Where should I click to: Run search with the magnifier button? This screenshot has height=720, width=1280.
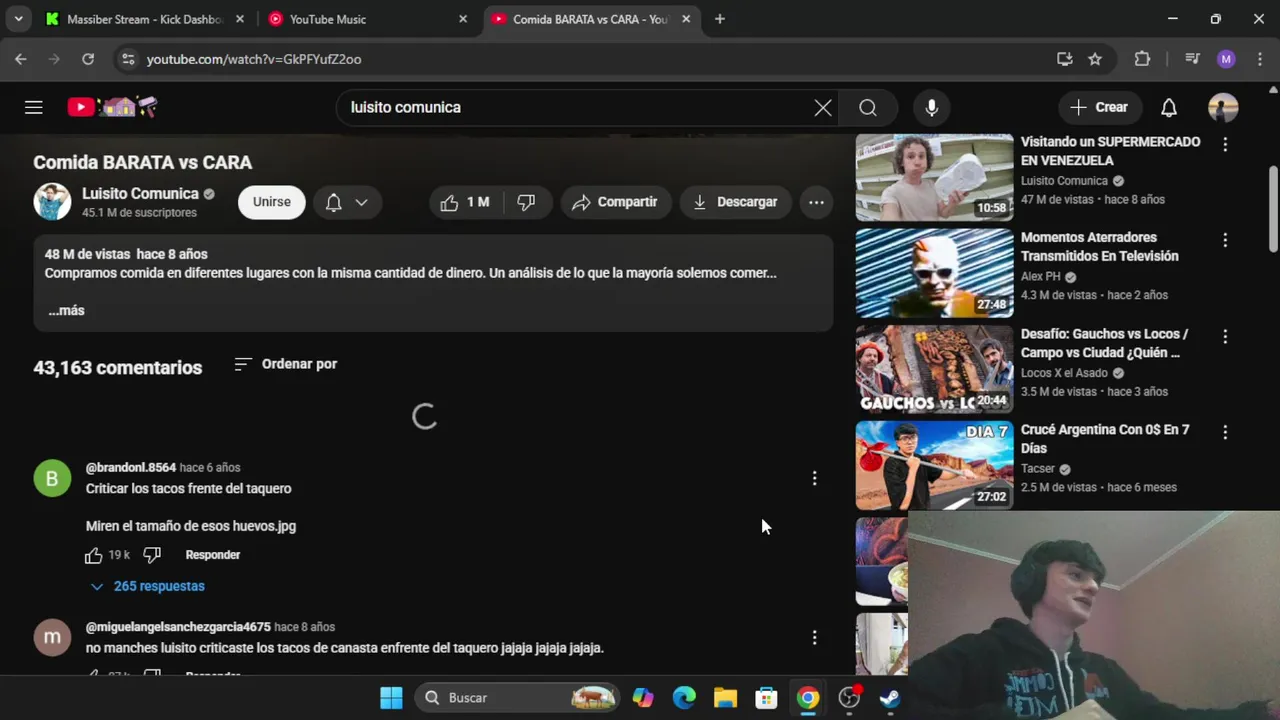(868, 107)
